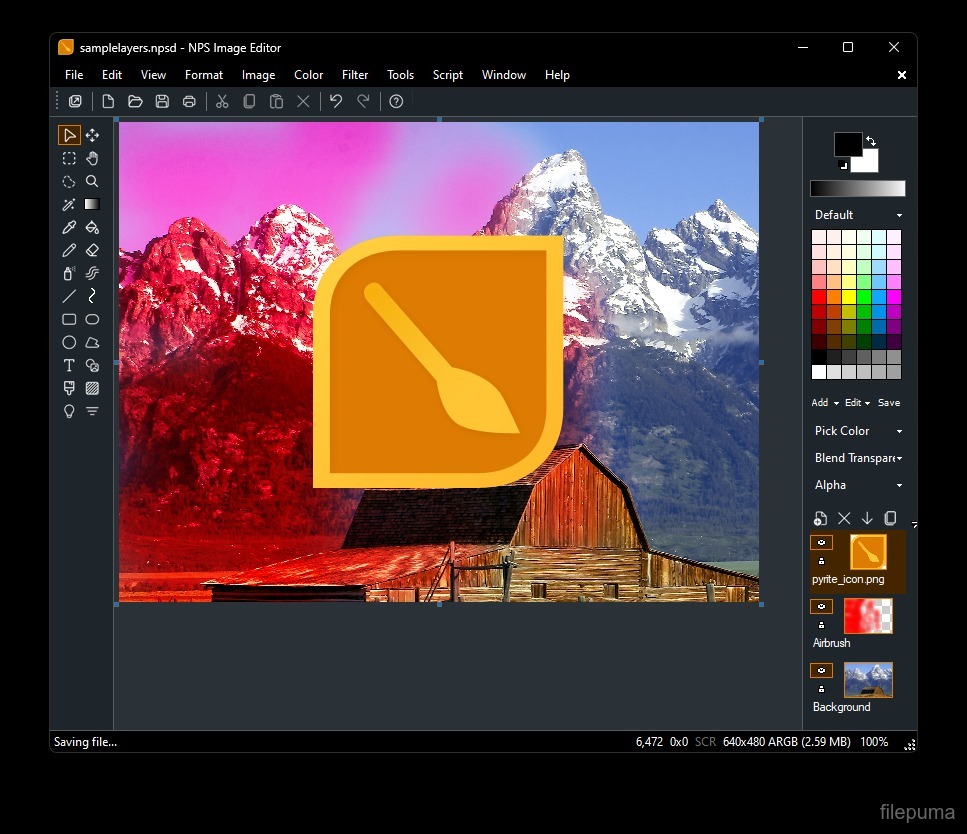This screenshot has width=967, height=834.
Task: Swap foreground and background colors
Action: pyautogui.click(x=871, y=141)
